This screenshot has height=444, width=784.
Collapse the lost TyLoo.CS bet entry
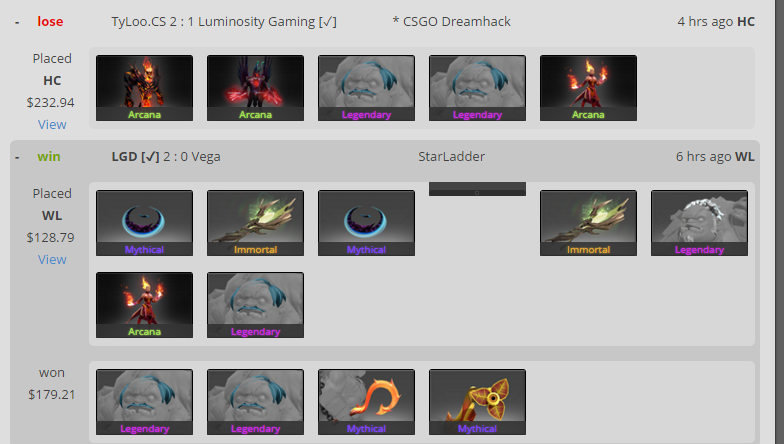[17, 22]
